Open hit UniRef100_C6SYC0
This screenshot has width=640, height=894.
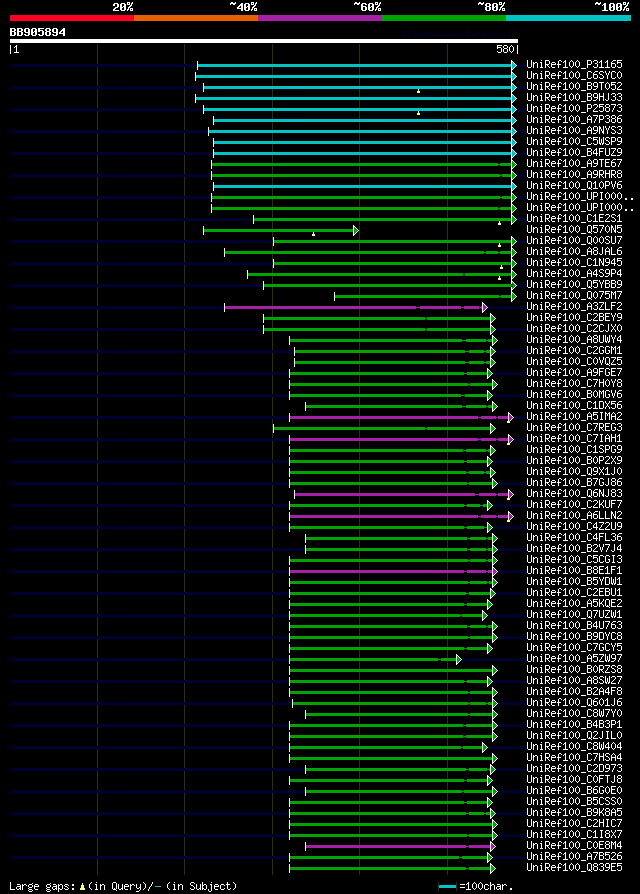(x=574, y=75)
